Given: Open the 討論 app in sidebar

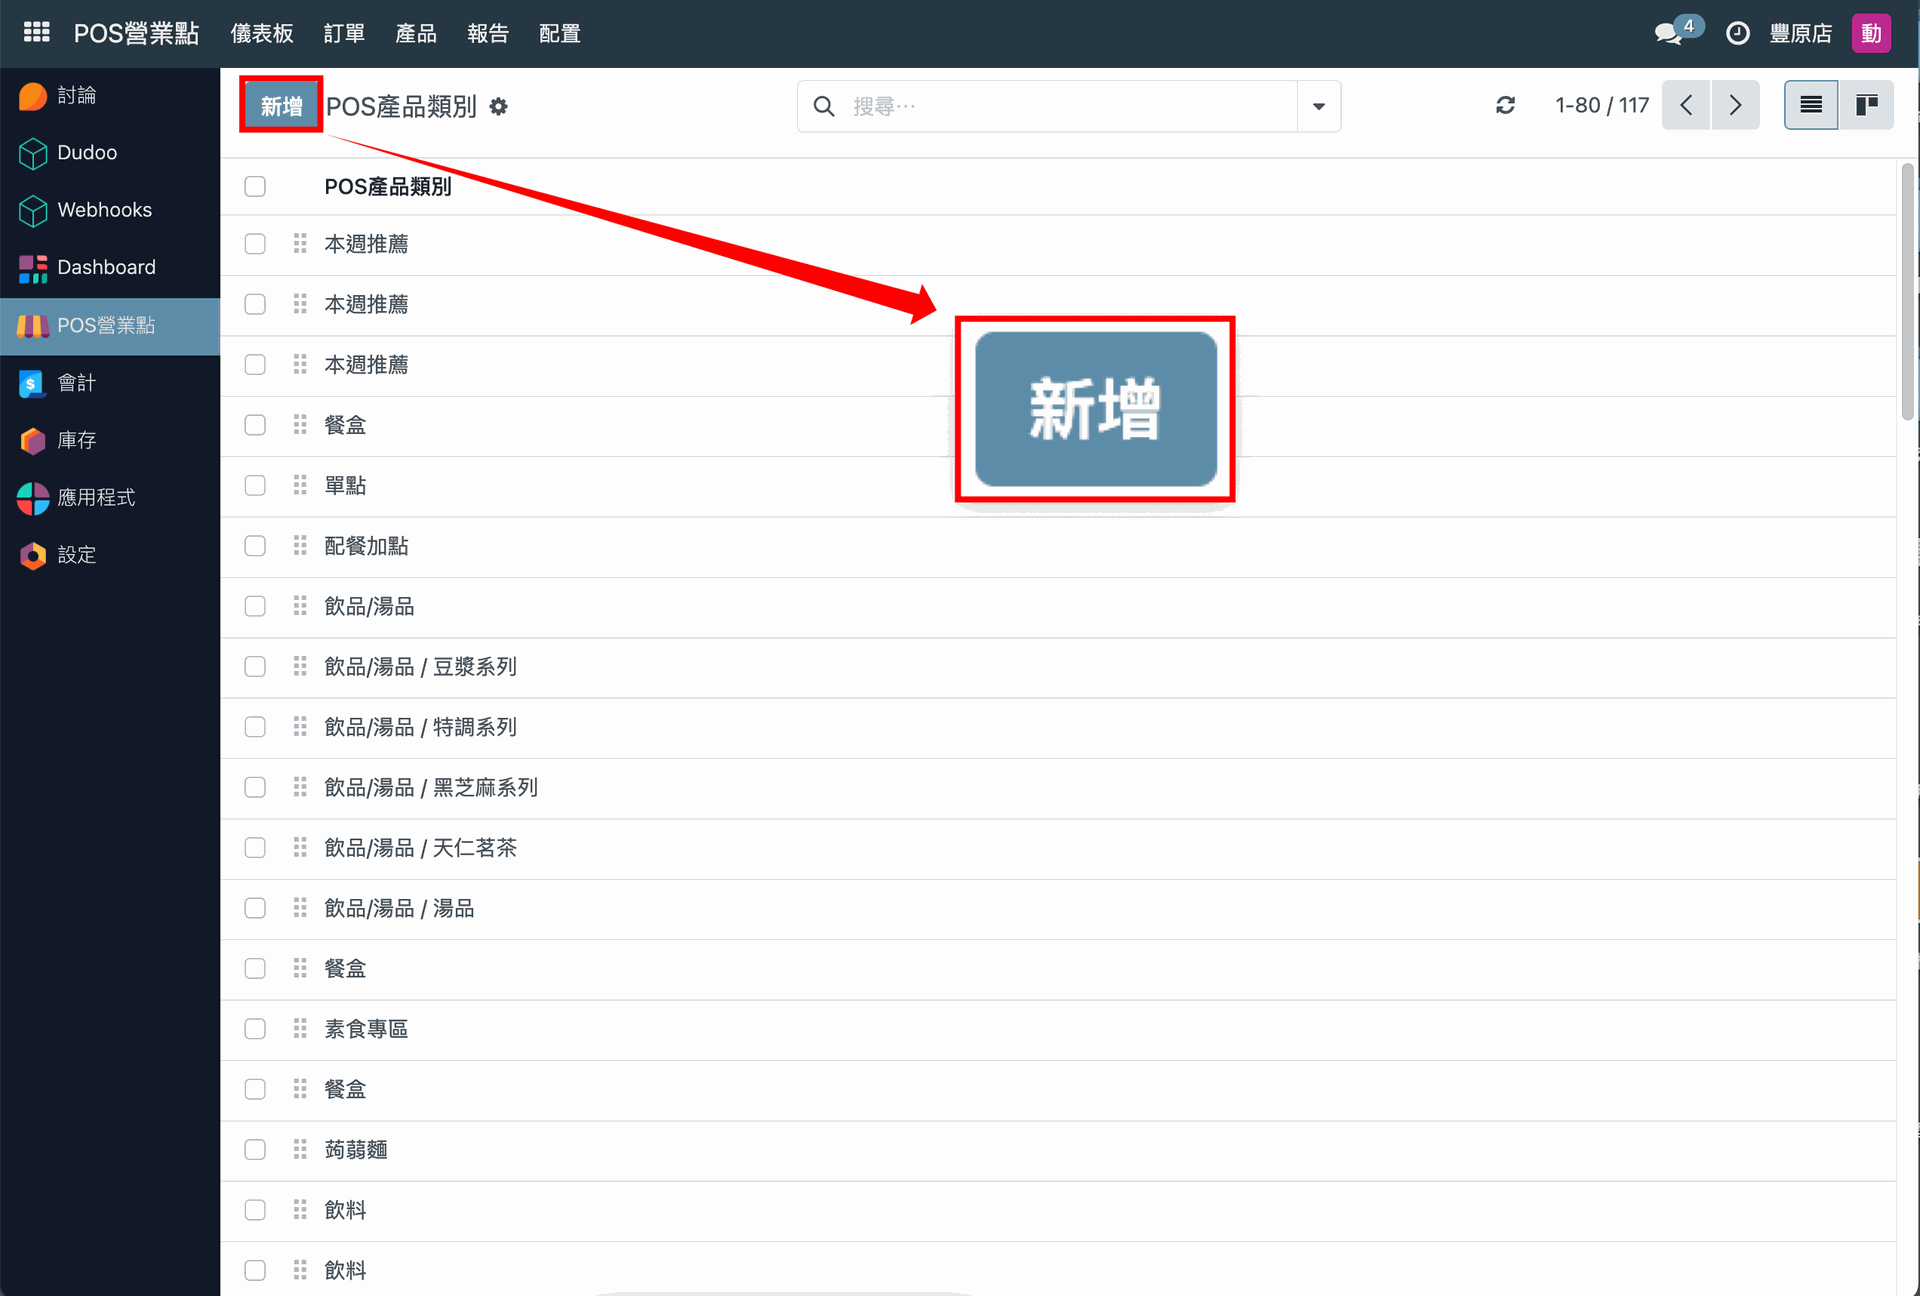Looking at the screenshot, I should 110,95.
